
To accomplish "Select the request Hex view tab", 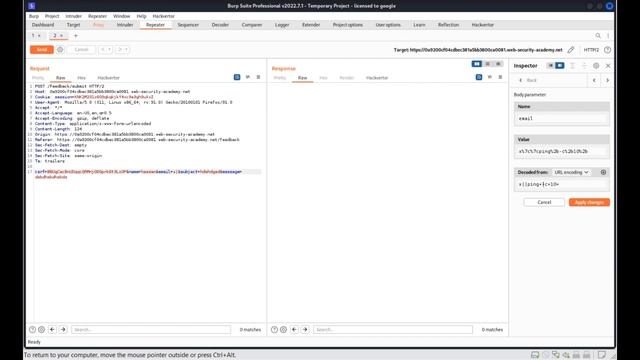I will 81,78.
